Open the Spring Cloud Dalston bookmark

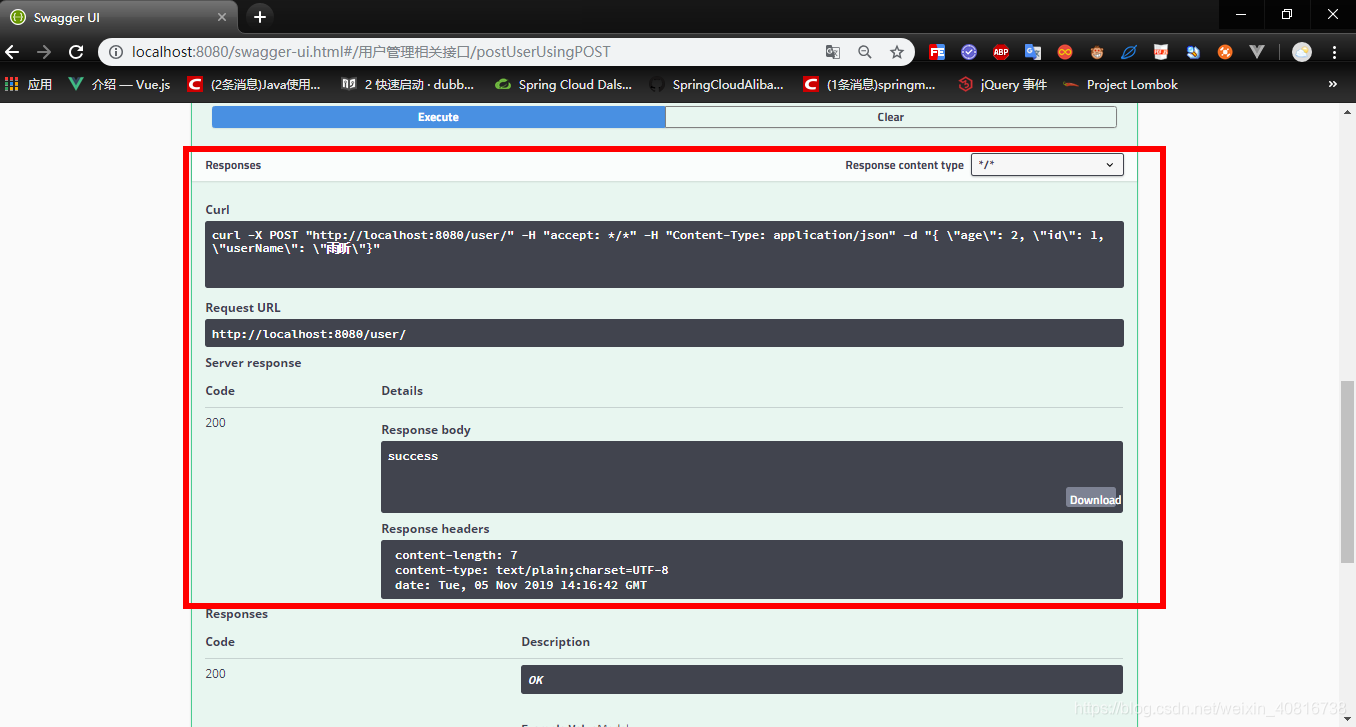564,85
